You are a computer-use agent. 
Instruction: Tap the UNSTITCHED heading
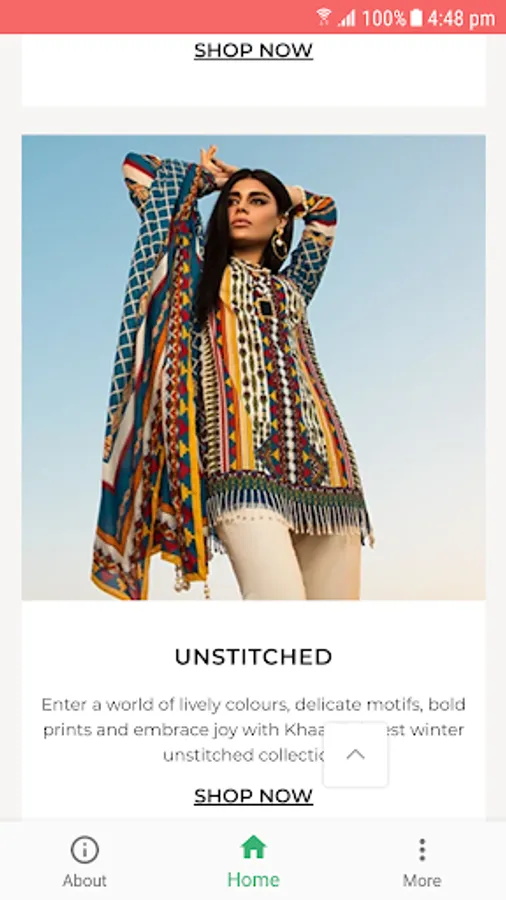coord(254,657)
